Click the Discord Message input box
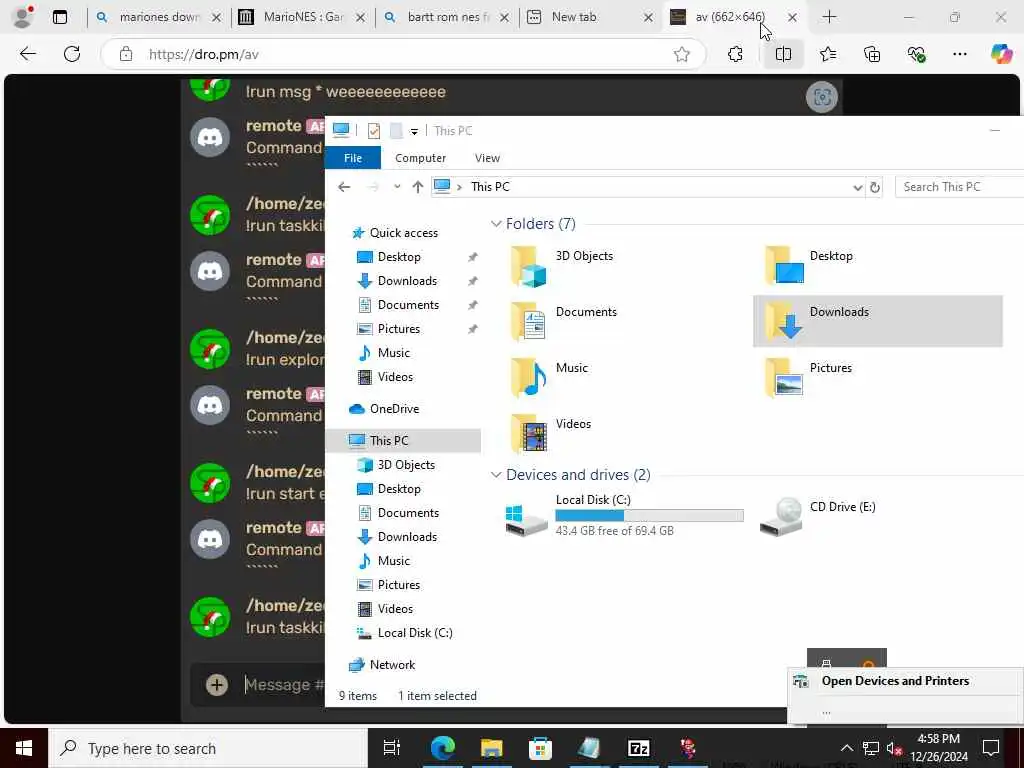 [x=284, y=684]
